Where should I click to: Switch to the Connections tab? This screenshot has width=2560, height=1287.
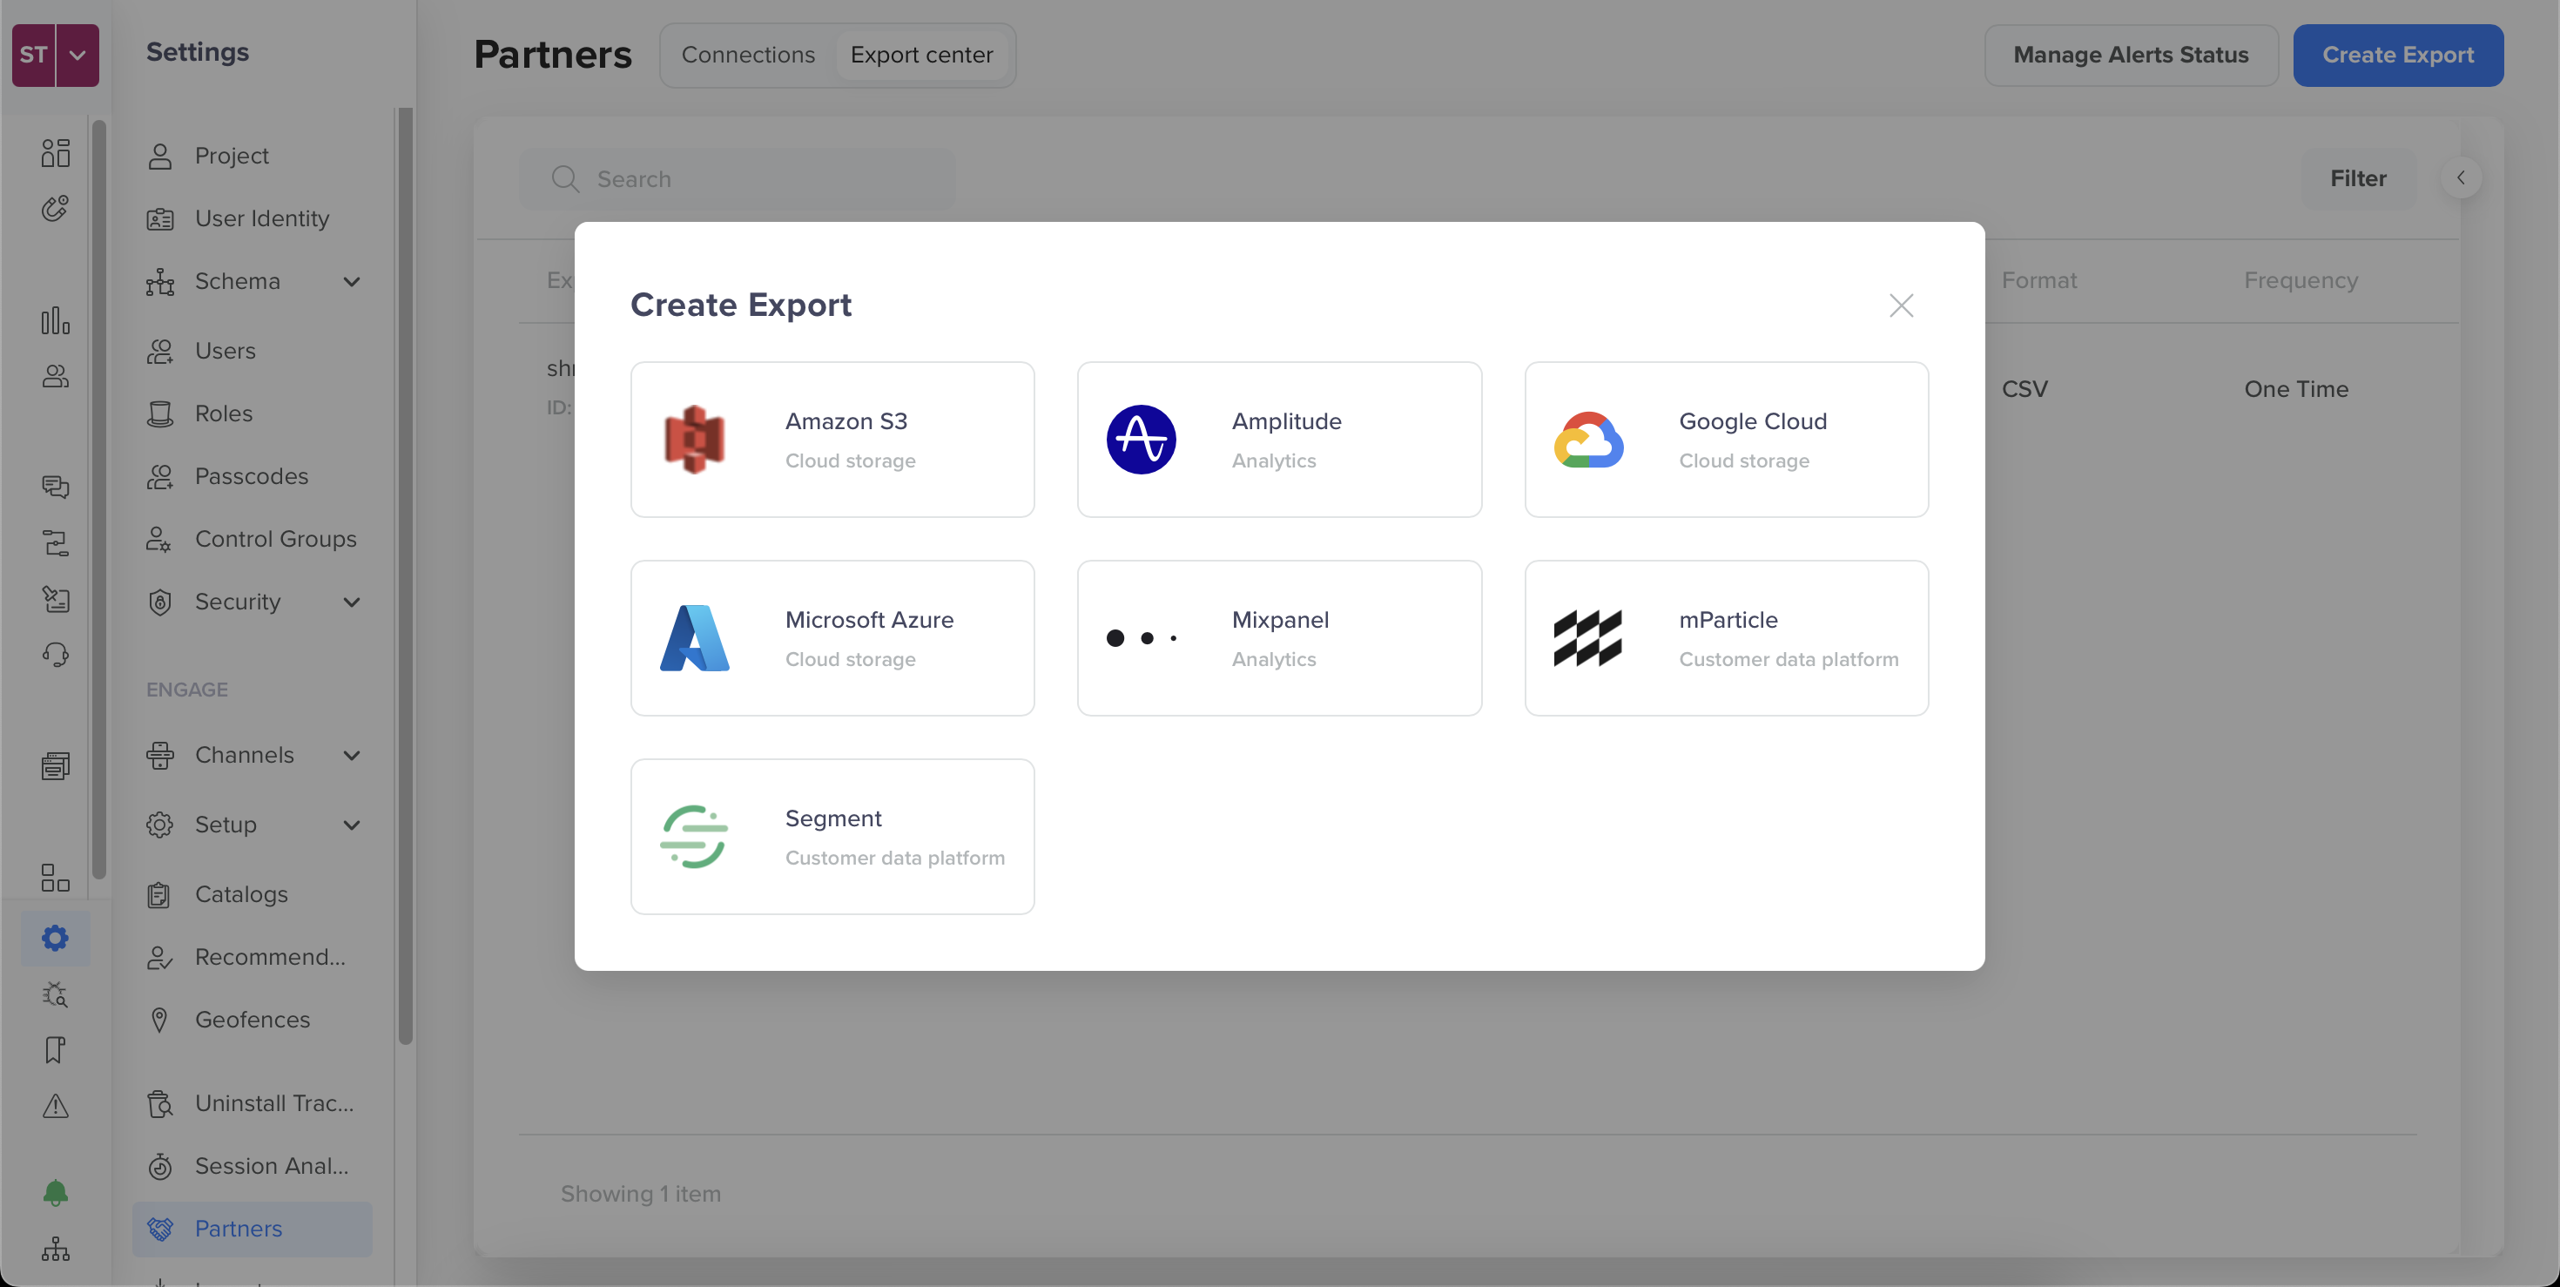pyautogui.click(x=748, y=54)
